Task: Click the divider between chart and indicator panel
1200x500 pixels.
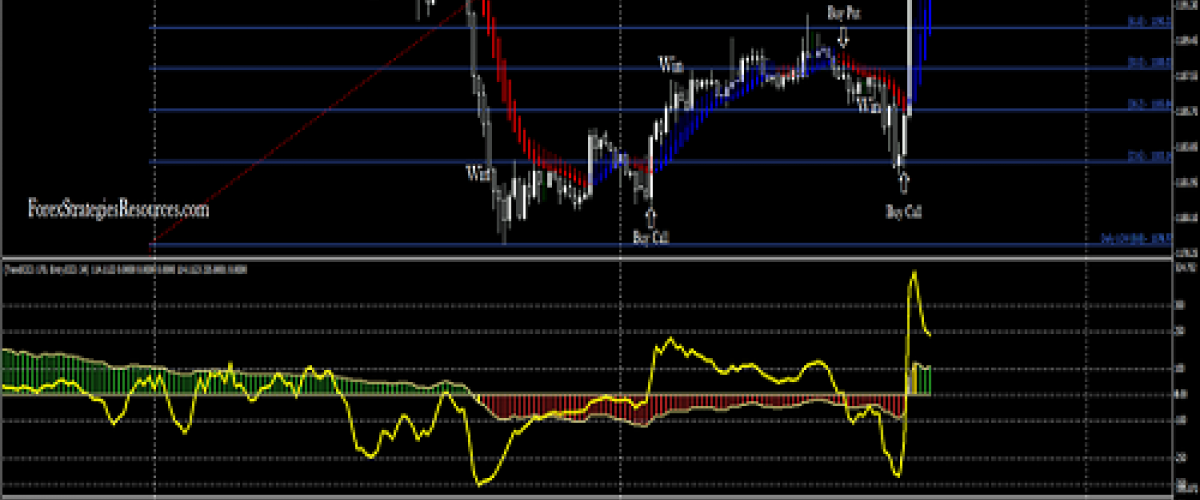Action: coord(600,259)
